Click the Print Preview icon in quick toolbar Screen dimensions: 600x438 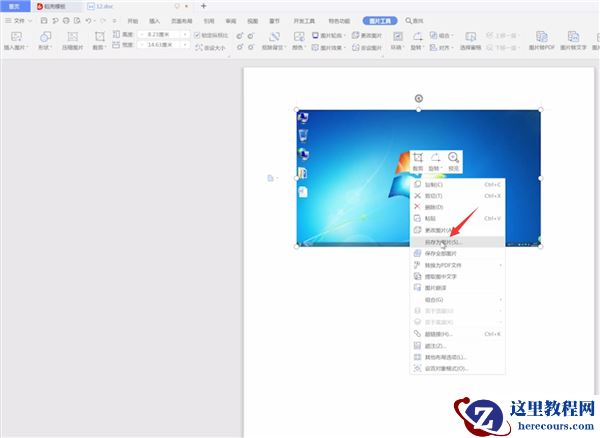click(77, 21)
